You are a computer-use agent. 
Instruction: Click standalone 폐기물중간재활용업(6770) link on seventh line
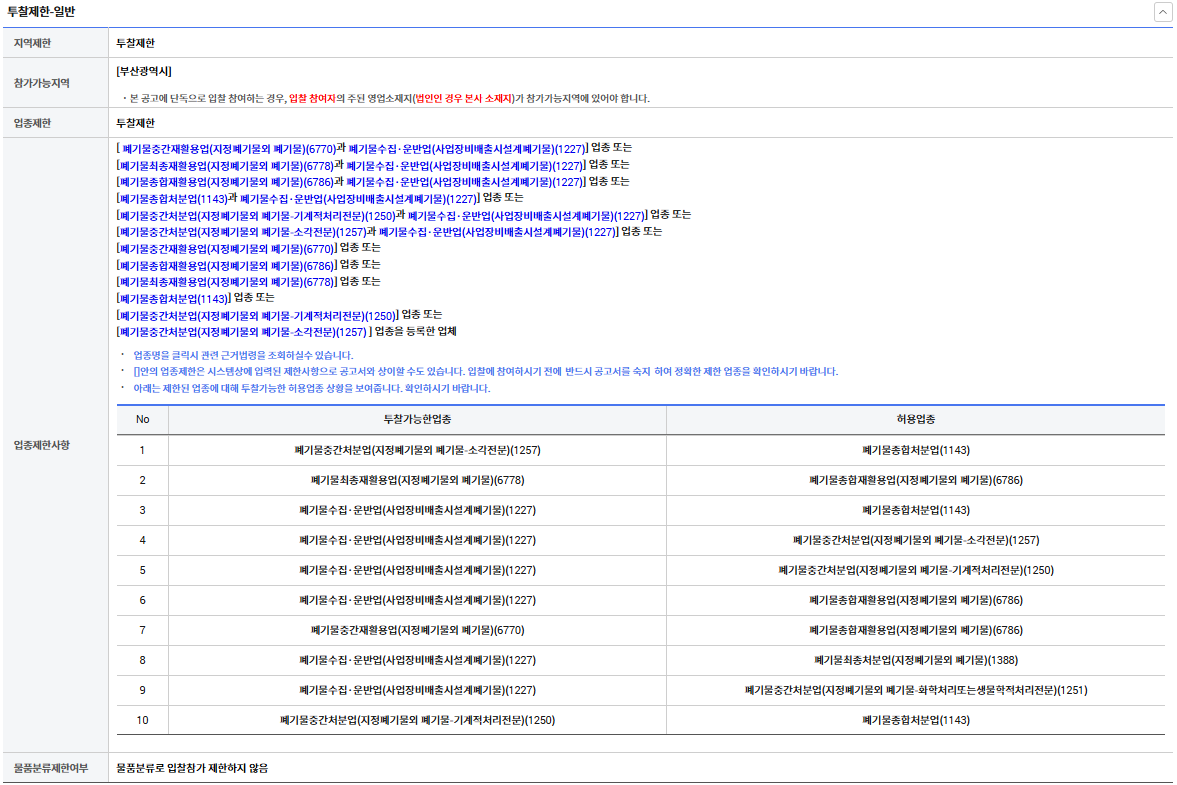click(x=226, y=248)
